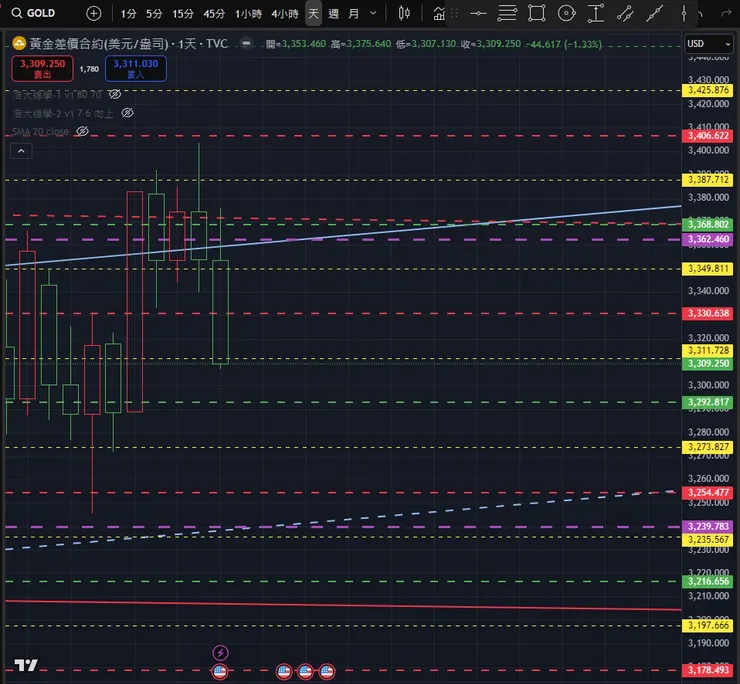
Task: Click the 3,362.460 purple price label
Action: [x=708, y=239]
